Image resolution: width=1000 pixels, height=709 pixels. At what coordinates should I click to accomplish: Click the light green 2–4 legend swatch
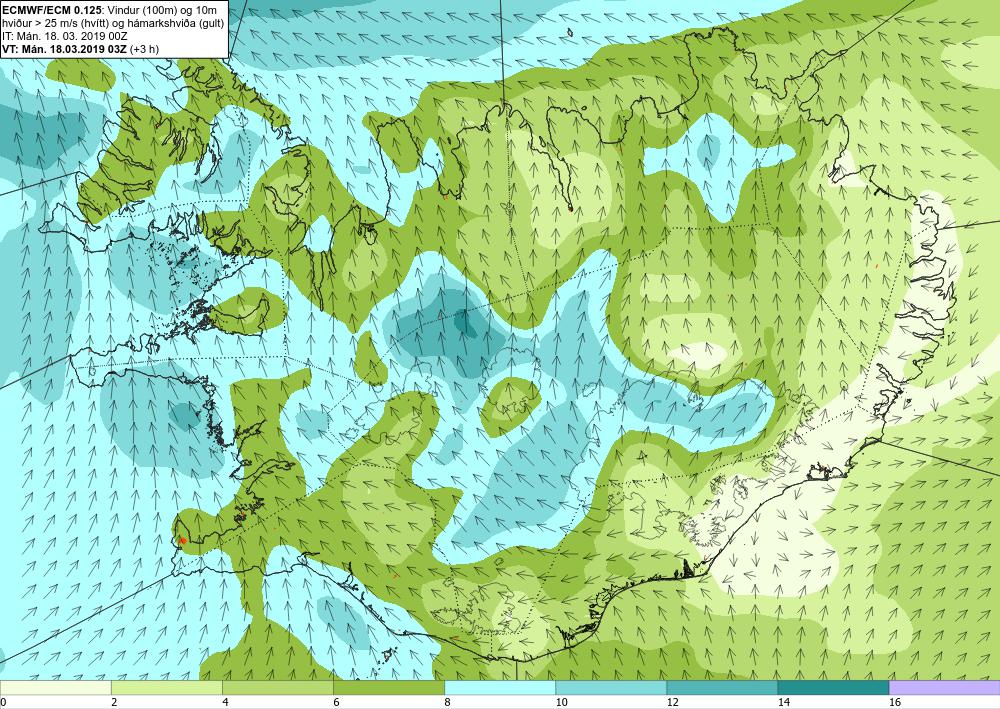click(x=166, y=688)
